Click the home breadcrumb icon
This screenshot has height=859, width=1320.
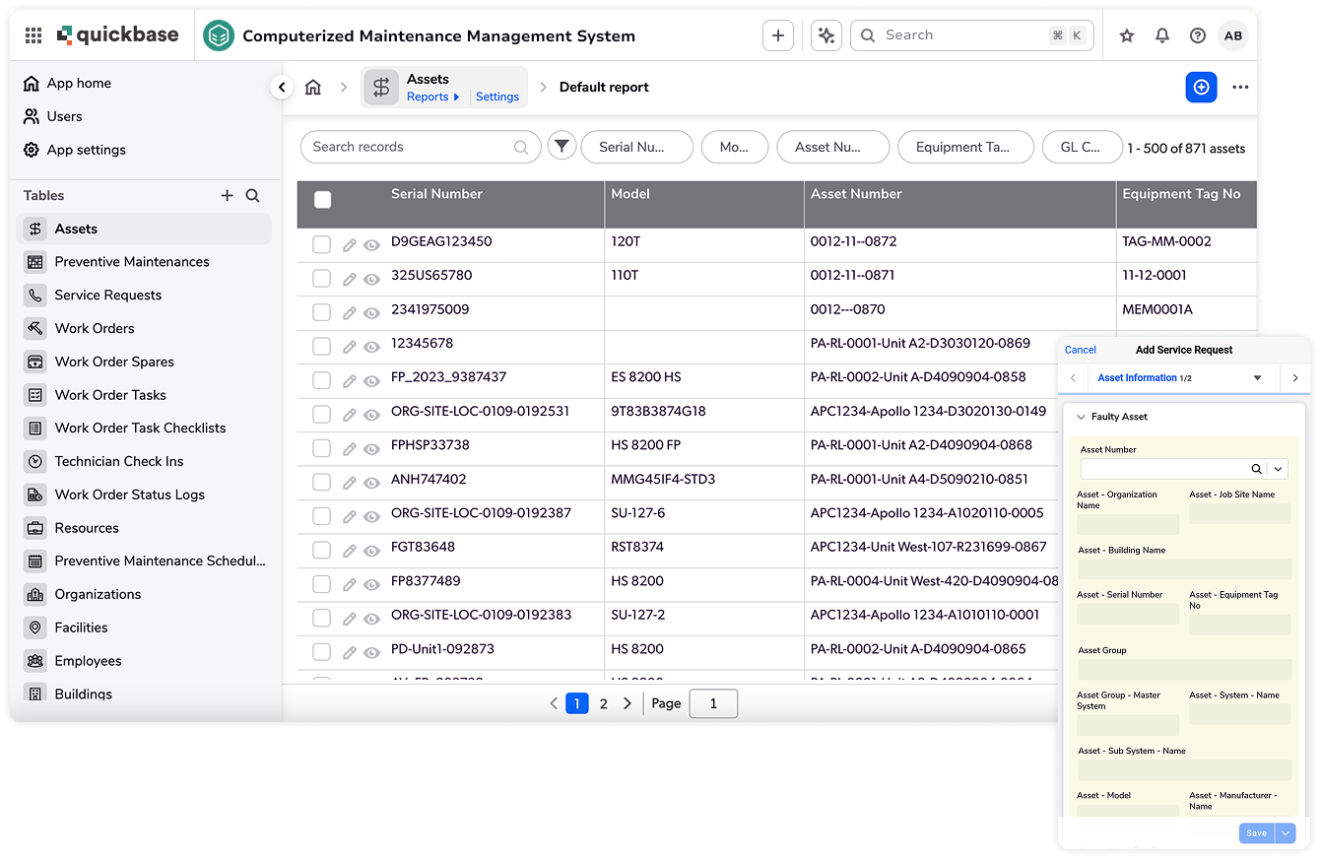[x=313, y=87]
